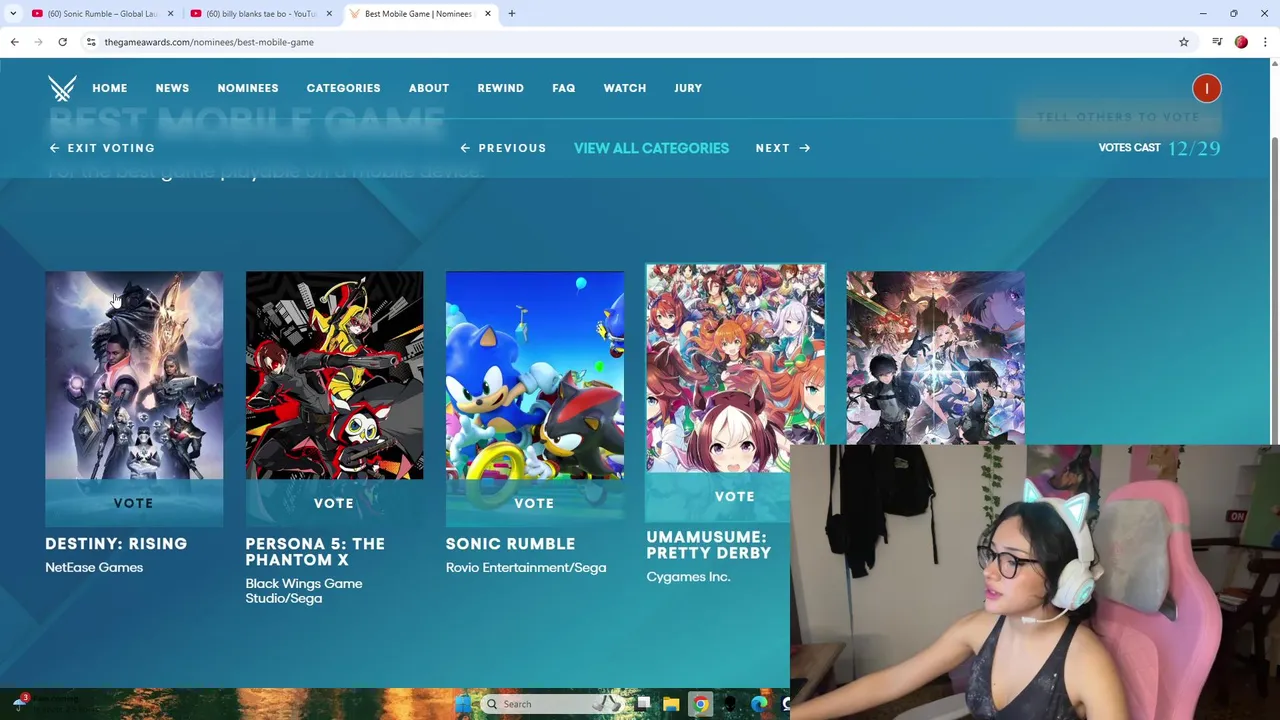Viewport: 1280px width, 720px height.
Task: Open the user profile avatar icon
Action: tap(1206, 88)
